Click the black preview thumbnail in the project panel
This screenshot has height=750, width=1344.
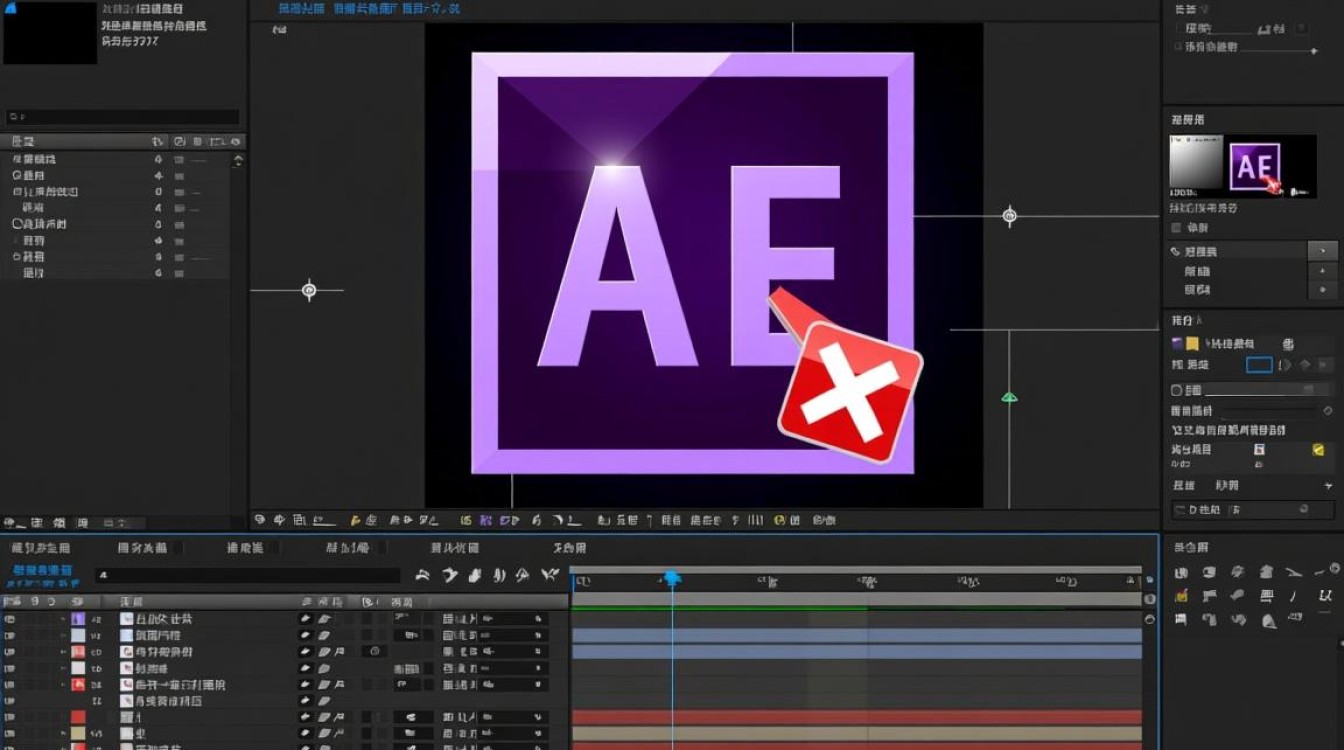(x=50, y=33)
